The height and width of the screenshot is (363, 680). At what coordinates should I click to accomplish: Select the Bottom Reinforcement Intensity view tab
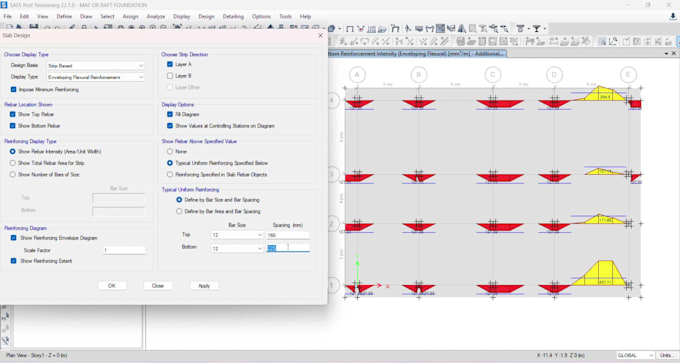pyautogui.click(x=417, y=53)
